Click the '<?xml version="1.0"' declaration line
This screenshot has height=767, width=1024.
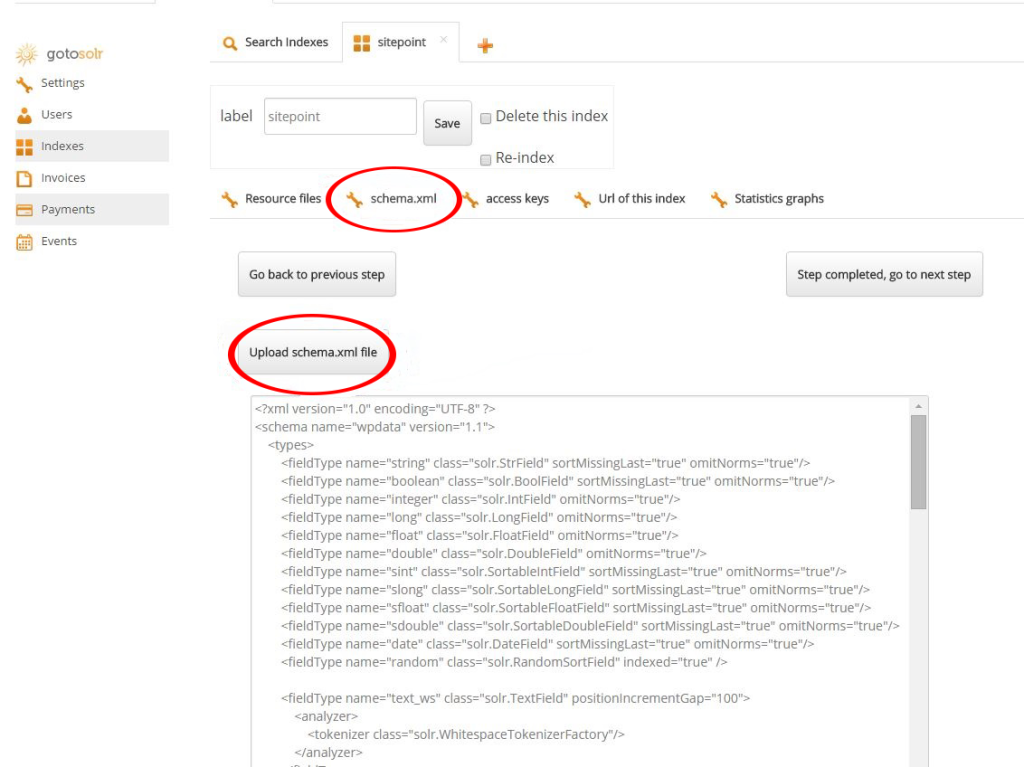pos(375,409)
